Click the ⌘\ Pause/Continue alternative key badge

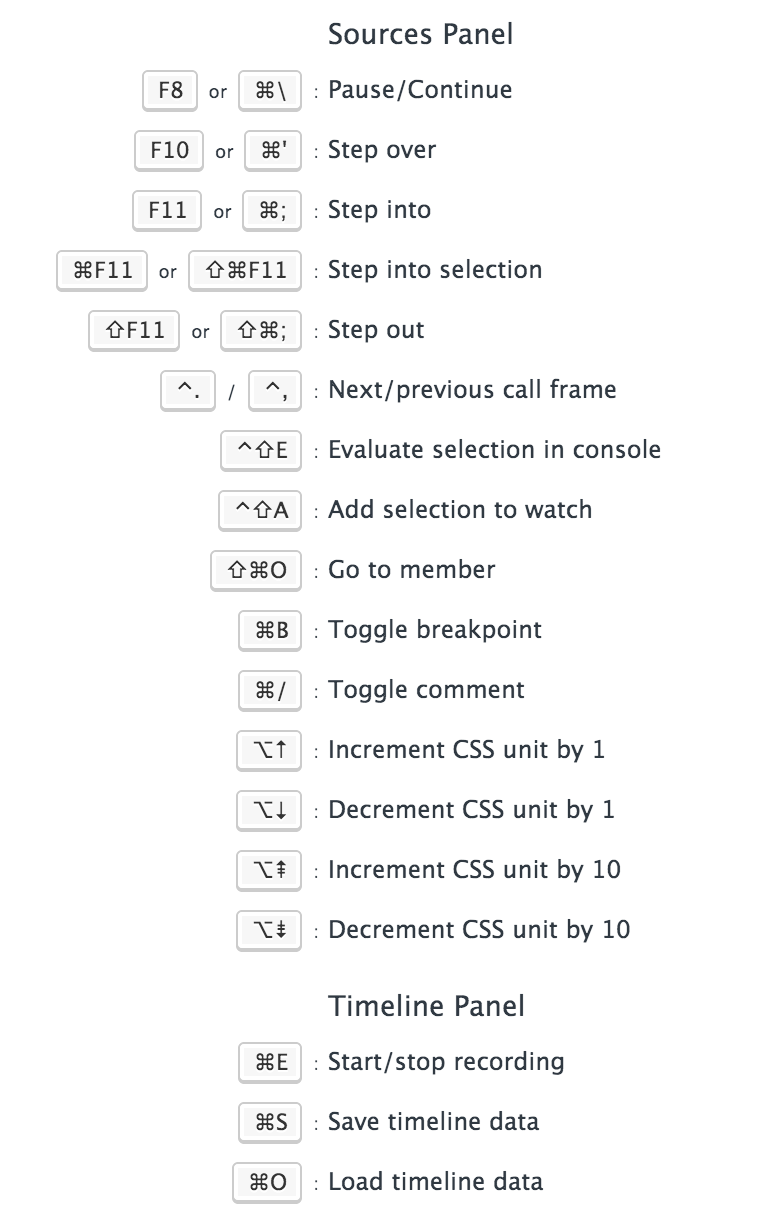tap(271, 90)
